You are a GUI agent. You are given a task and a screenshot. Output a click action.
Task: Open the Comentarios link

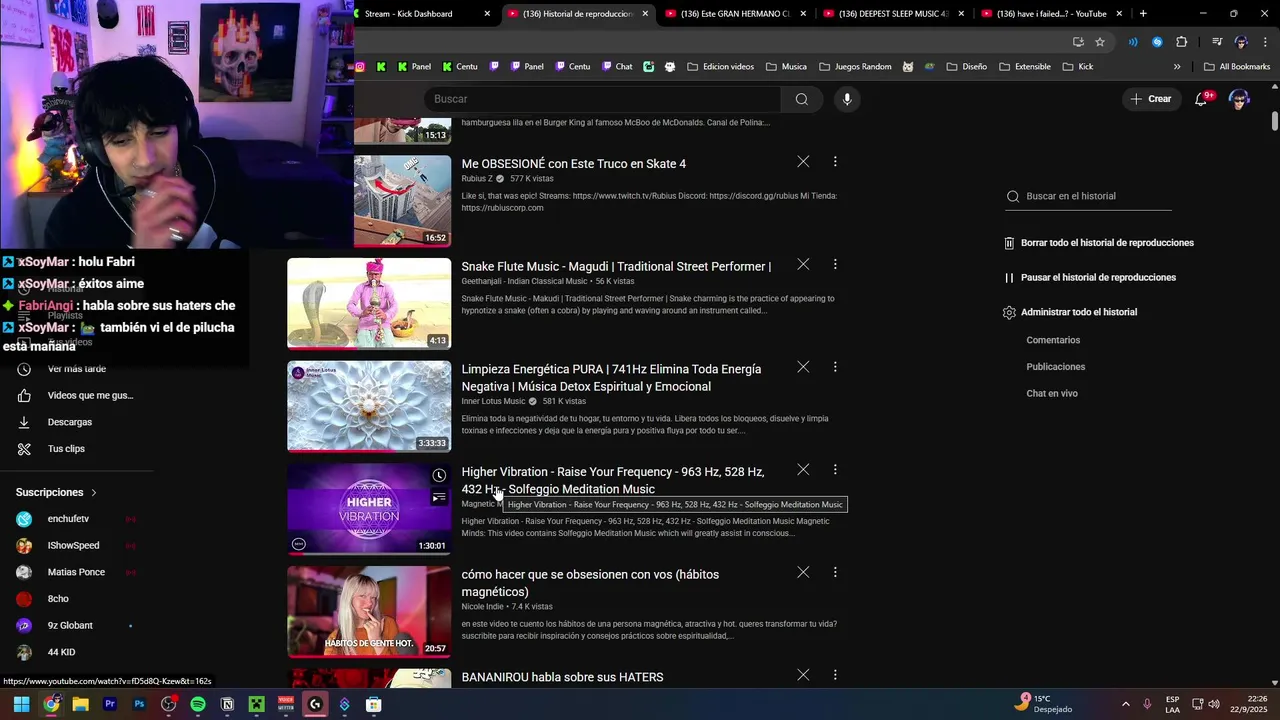pyautogui.click(x=1053, y=340)
